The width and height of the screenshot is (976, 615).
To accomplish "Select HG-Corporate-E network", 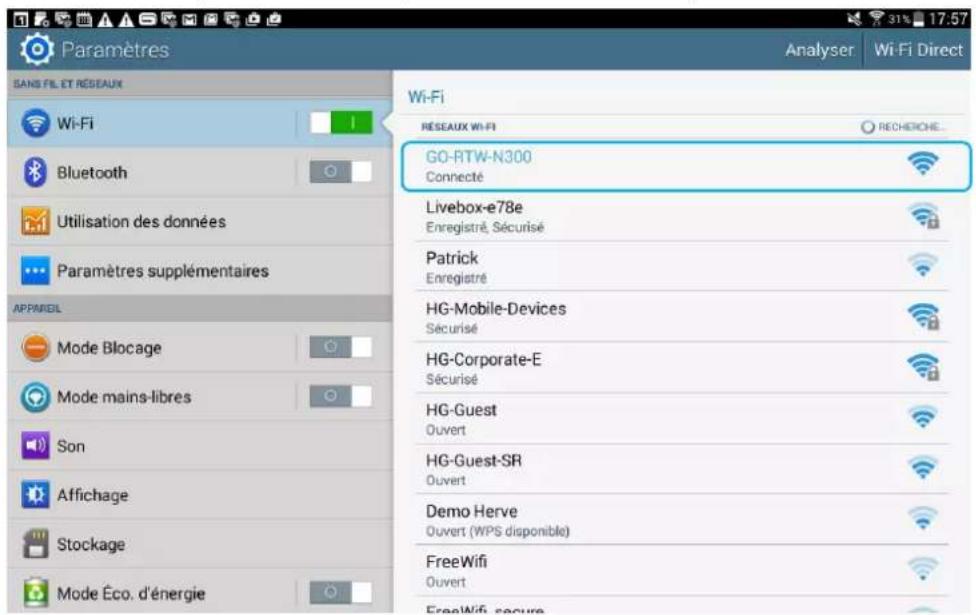I will pyautogui.click(x=682, y=369).
